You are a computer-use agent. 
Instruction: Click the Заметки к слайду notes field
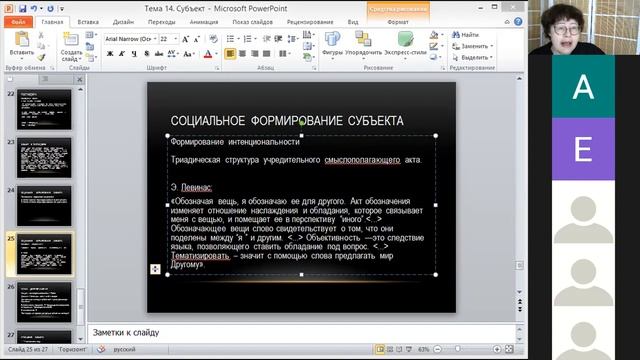(x=301, y=333)
